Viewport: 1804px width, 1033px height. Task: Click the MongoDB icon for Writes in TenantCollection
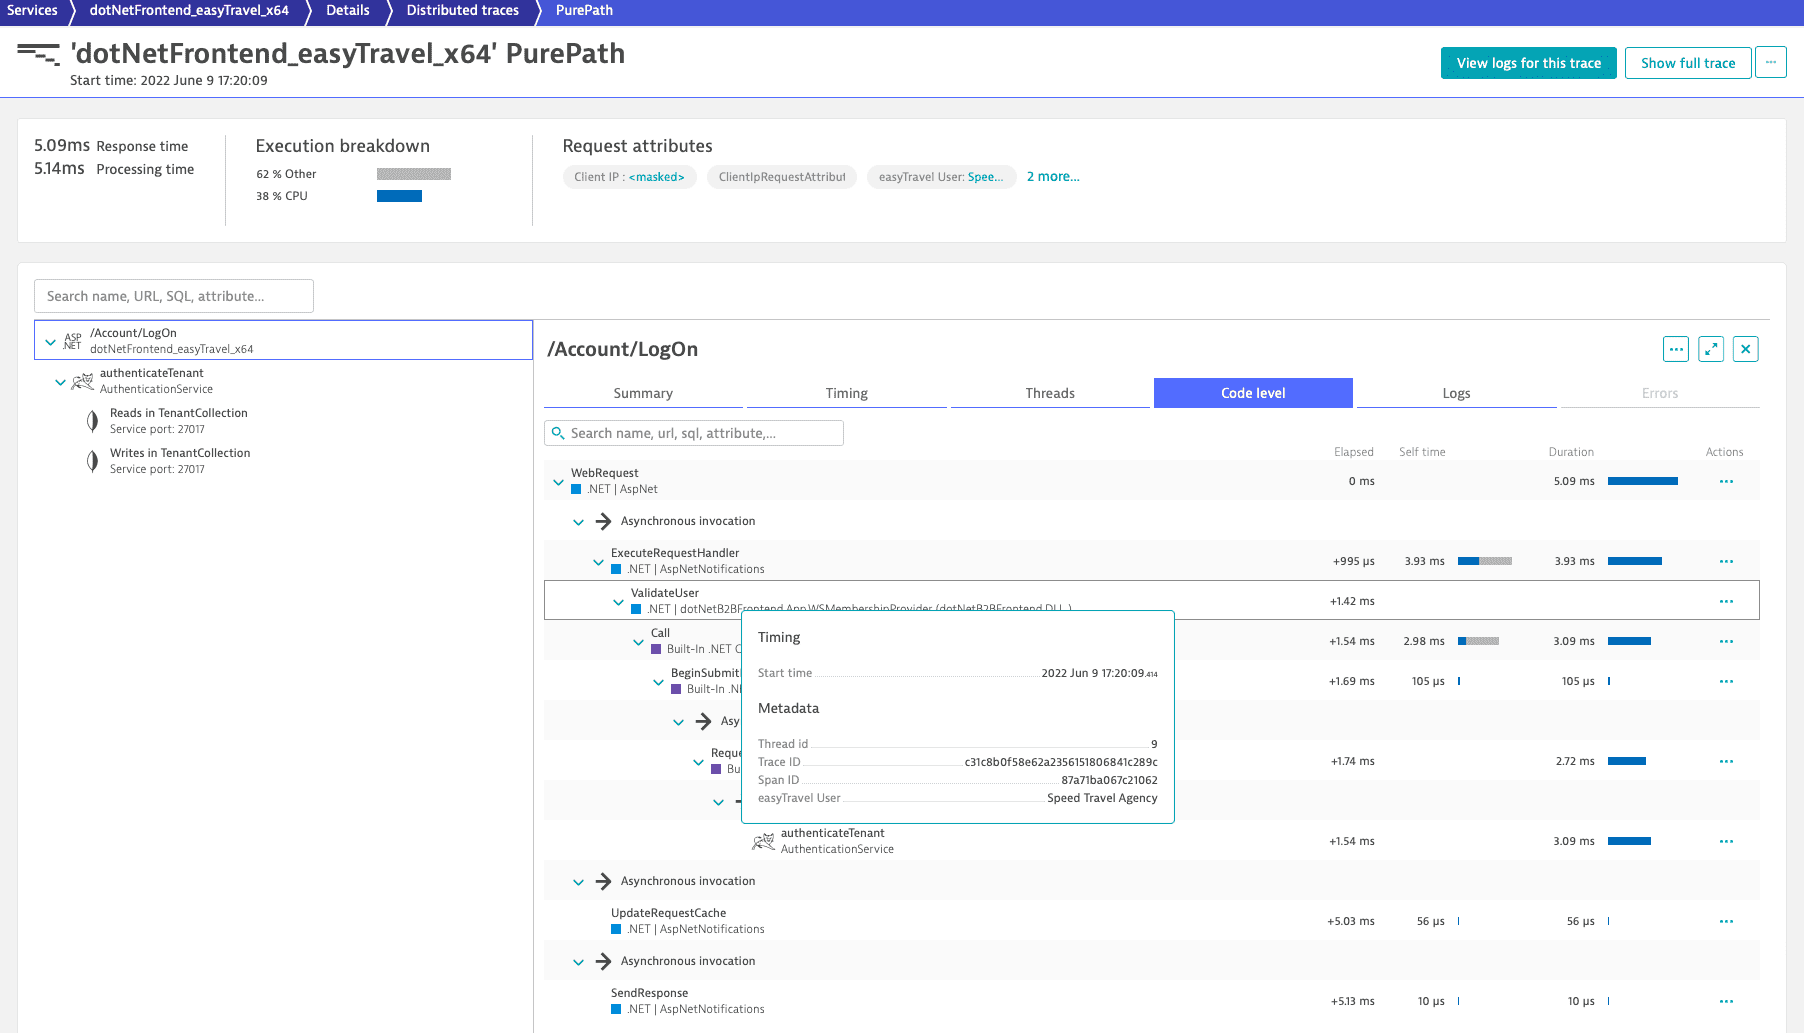click(92, 461)
